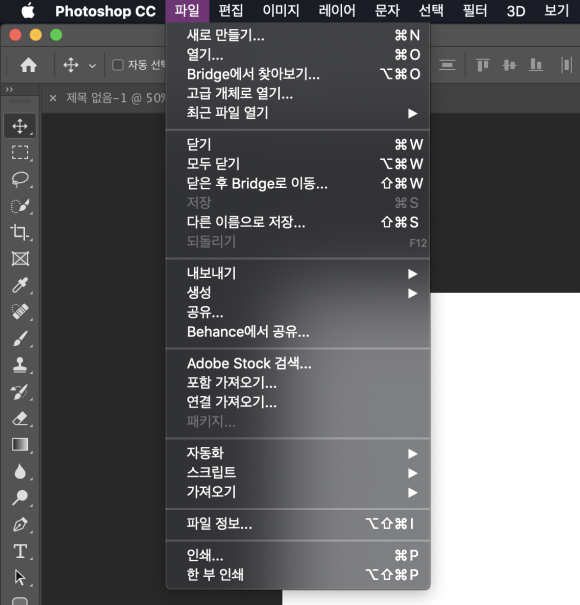The image size is (580, 605).
Task: Choose 포함 가져오기... menu item
Action: [298, 383]
